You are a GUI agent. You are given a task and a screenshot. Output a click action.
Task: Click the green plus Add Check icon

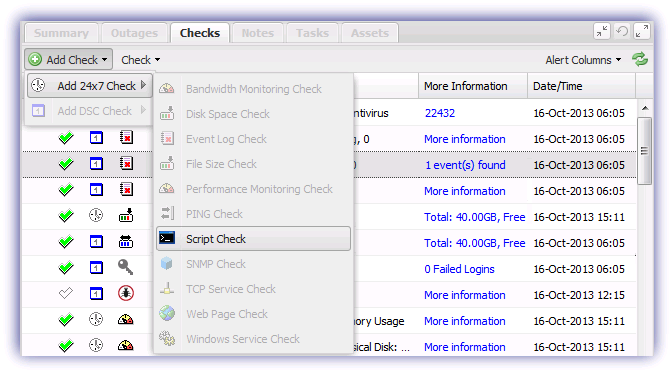(35, 60)
